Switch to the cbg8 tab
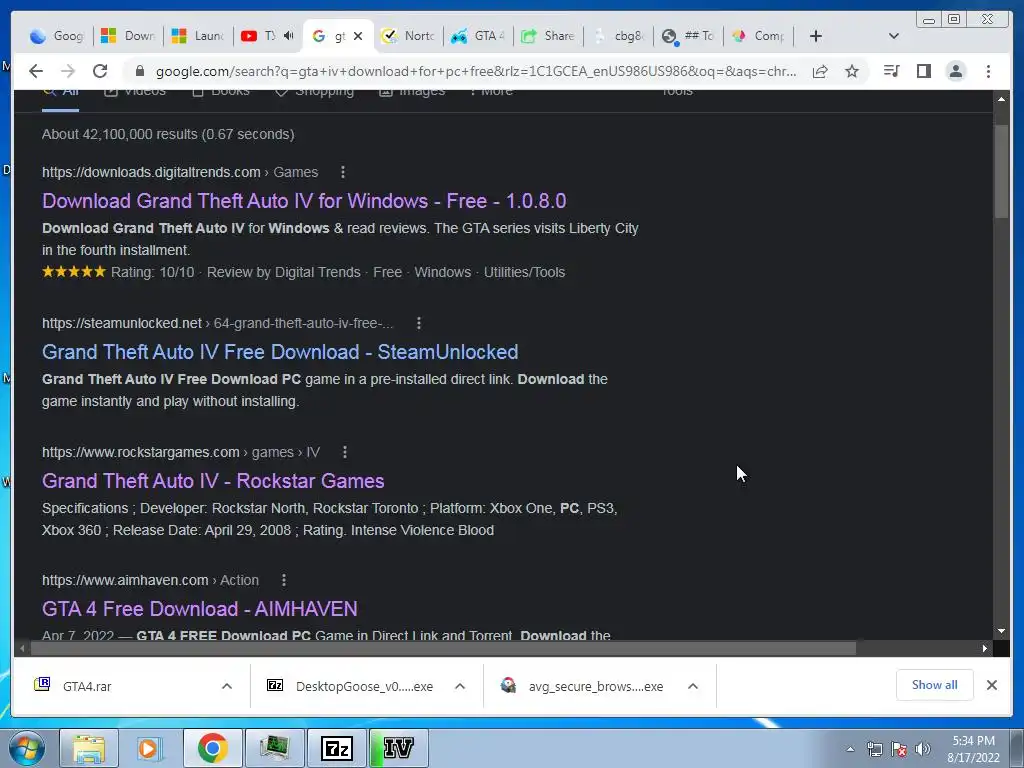The height and width of the screenshot is (768, 1024). tap(618, 36)
